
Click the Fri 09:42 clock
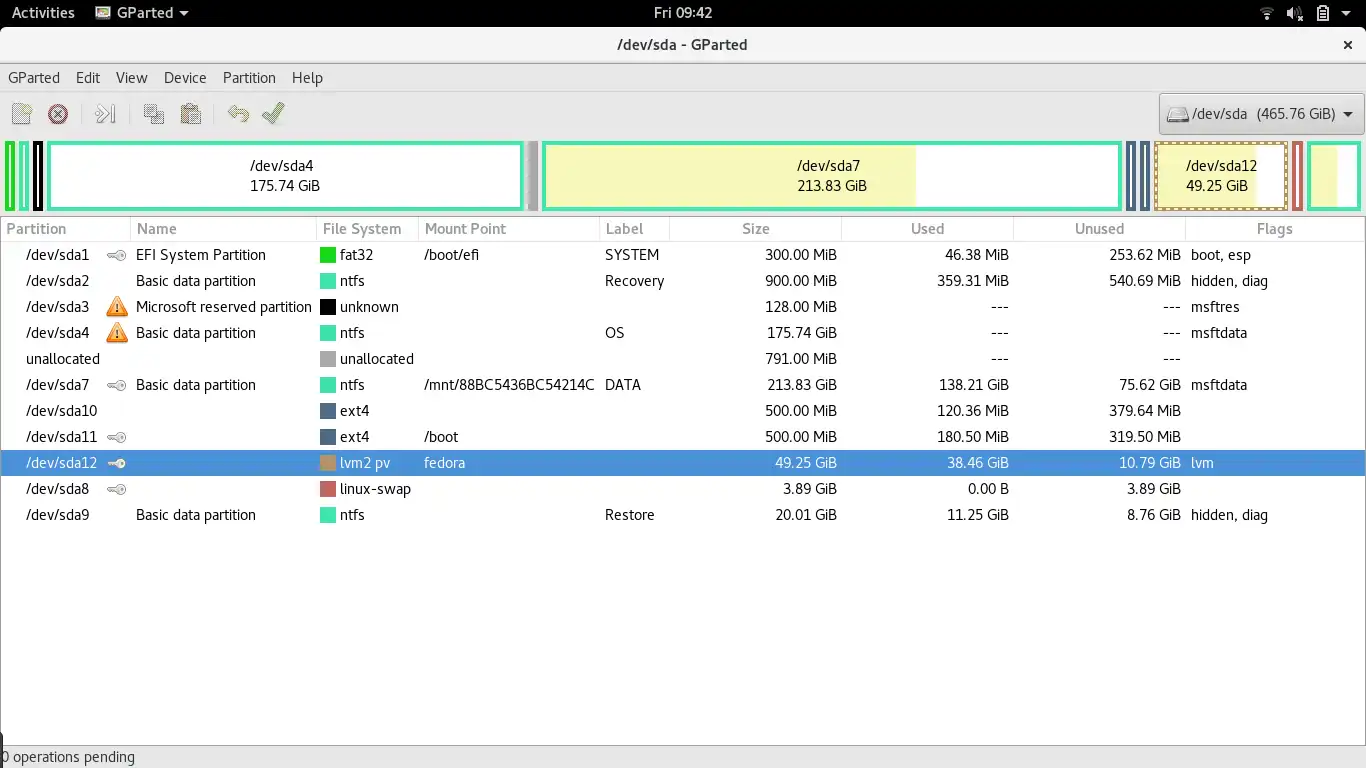(683, 13)
